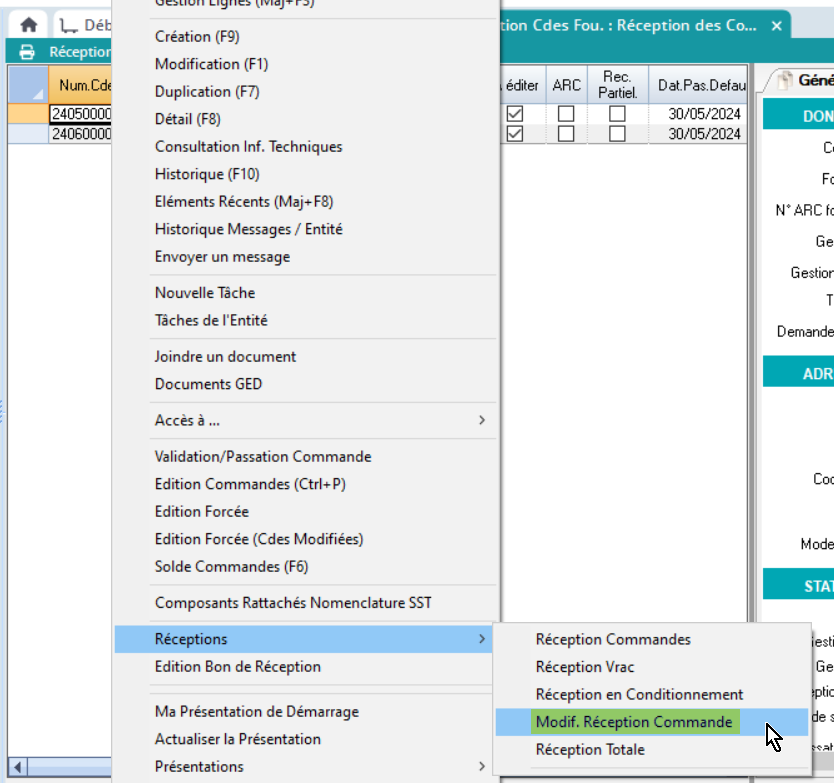This screenshot has width=834, height=783.
Task: Choose Solde Commandes (F6)
Action: pos(232,567)
